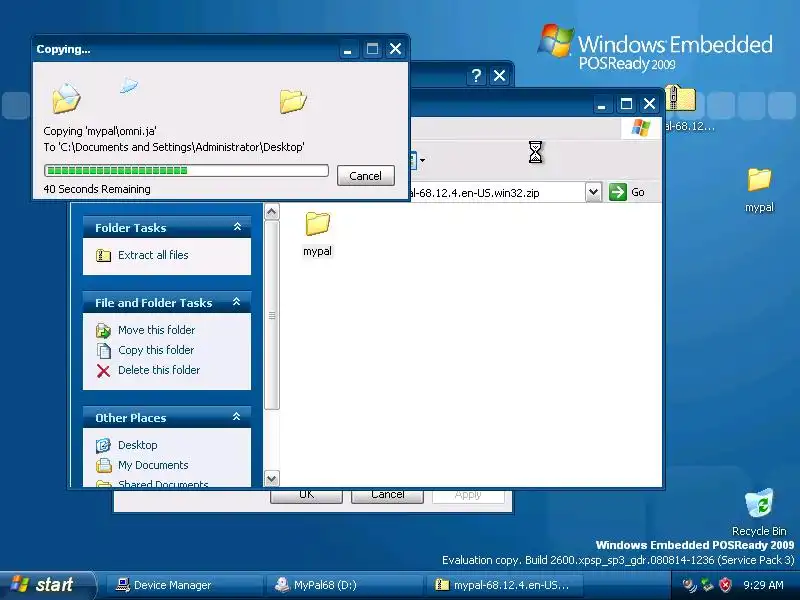Open the mypal folder in zip window
The width and height of the screenshot is (800, 600).
(317, 234)
